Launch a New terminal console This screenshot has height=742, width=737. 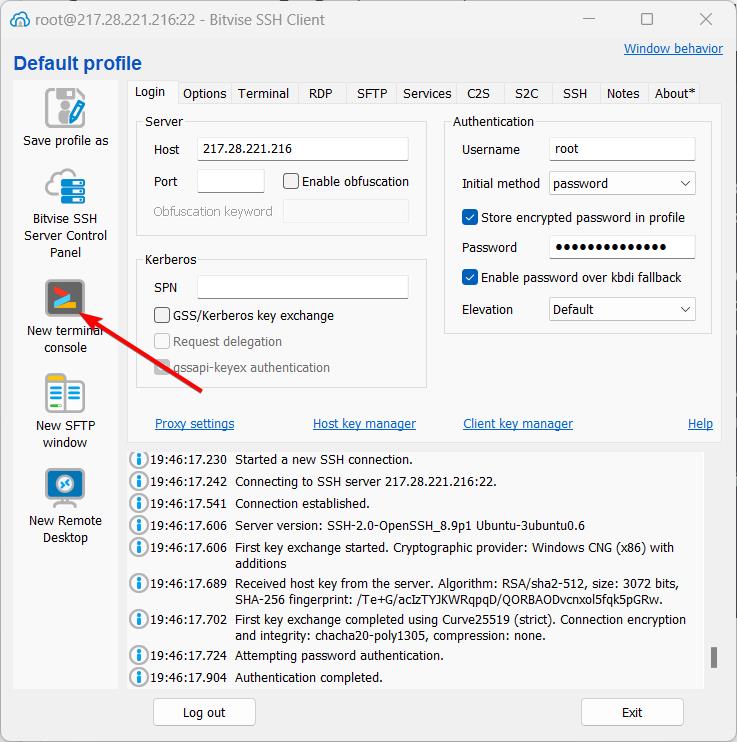pyautogui.click(x=65, y=298)
